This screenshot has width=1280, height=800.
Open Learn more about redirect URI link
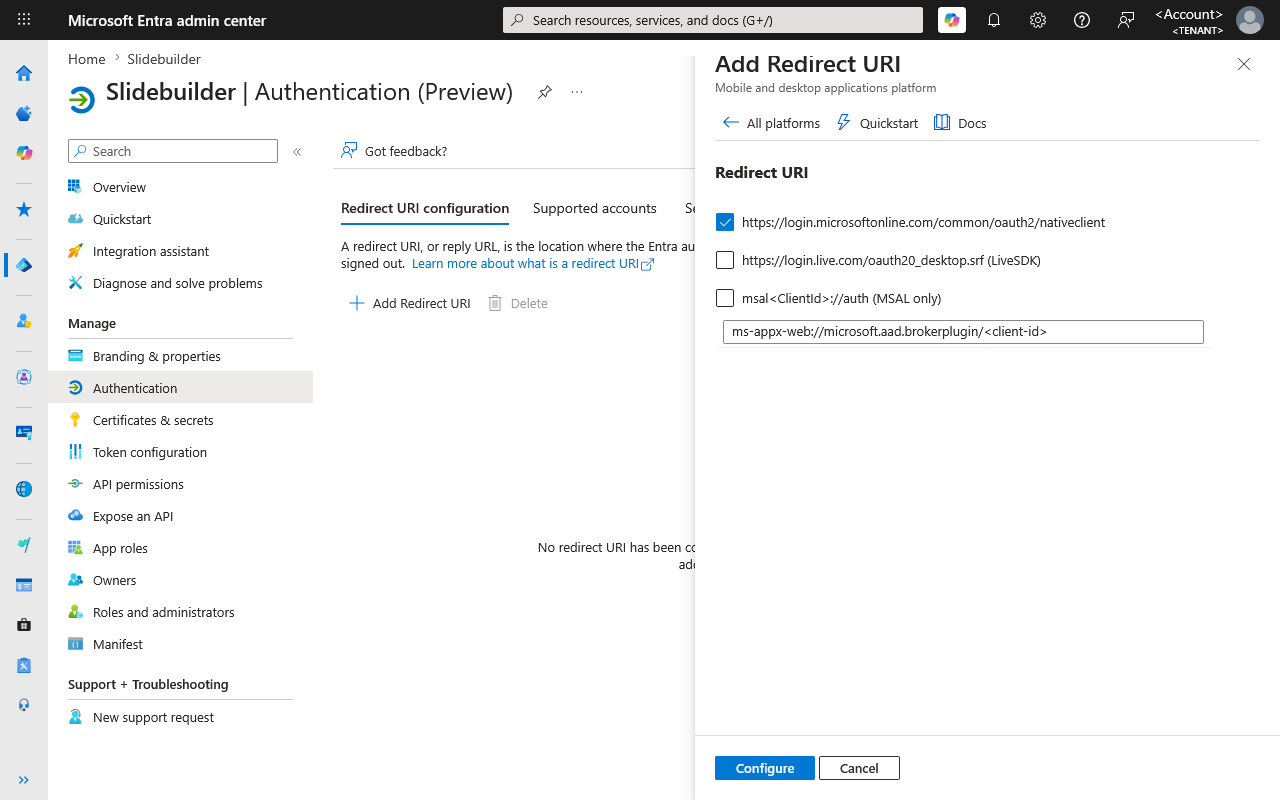[532, 264]
